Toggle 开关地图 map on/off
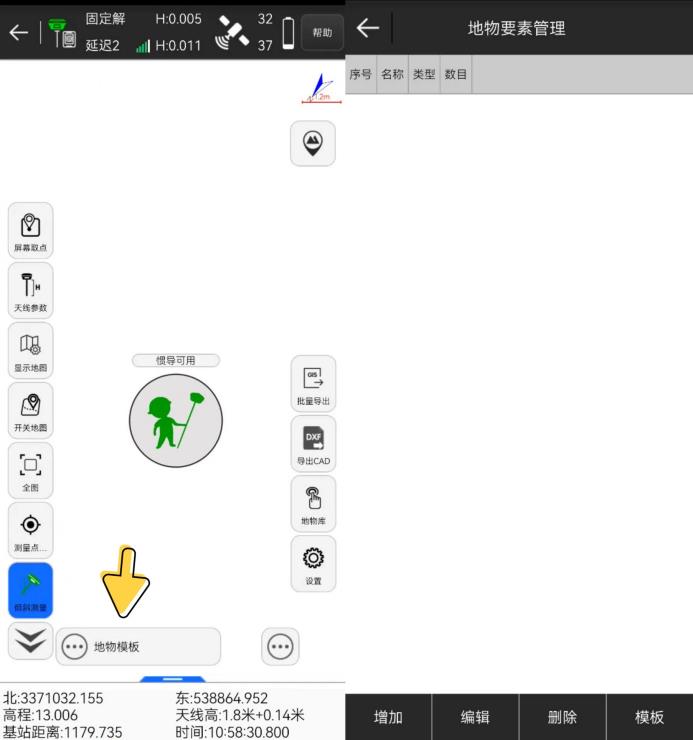This screenshot has height=740, width=693. pyautogui.click(x=30, y=411)
